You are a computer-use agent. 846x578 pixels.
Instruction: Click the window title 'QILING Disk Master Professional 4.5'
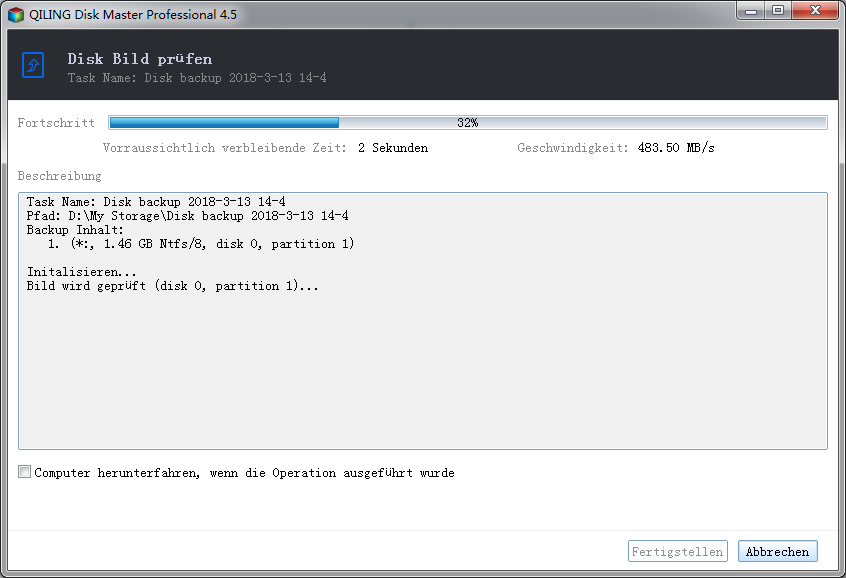tap(133, 15)
